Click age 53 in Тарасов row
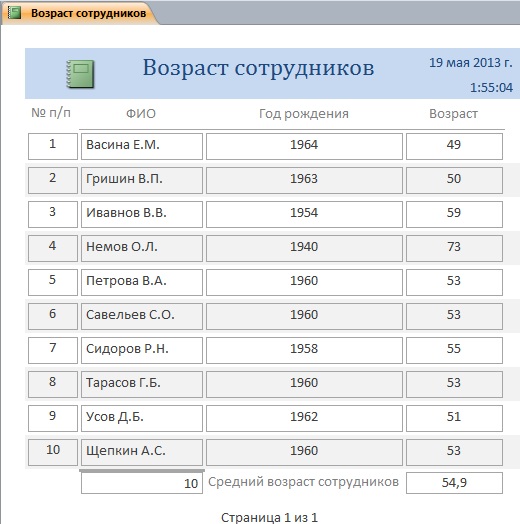The width and height of the screenshot is (520, 524). click(x=454, y=384)
